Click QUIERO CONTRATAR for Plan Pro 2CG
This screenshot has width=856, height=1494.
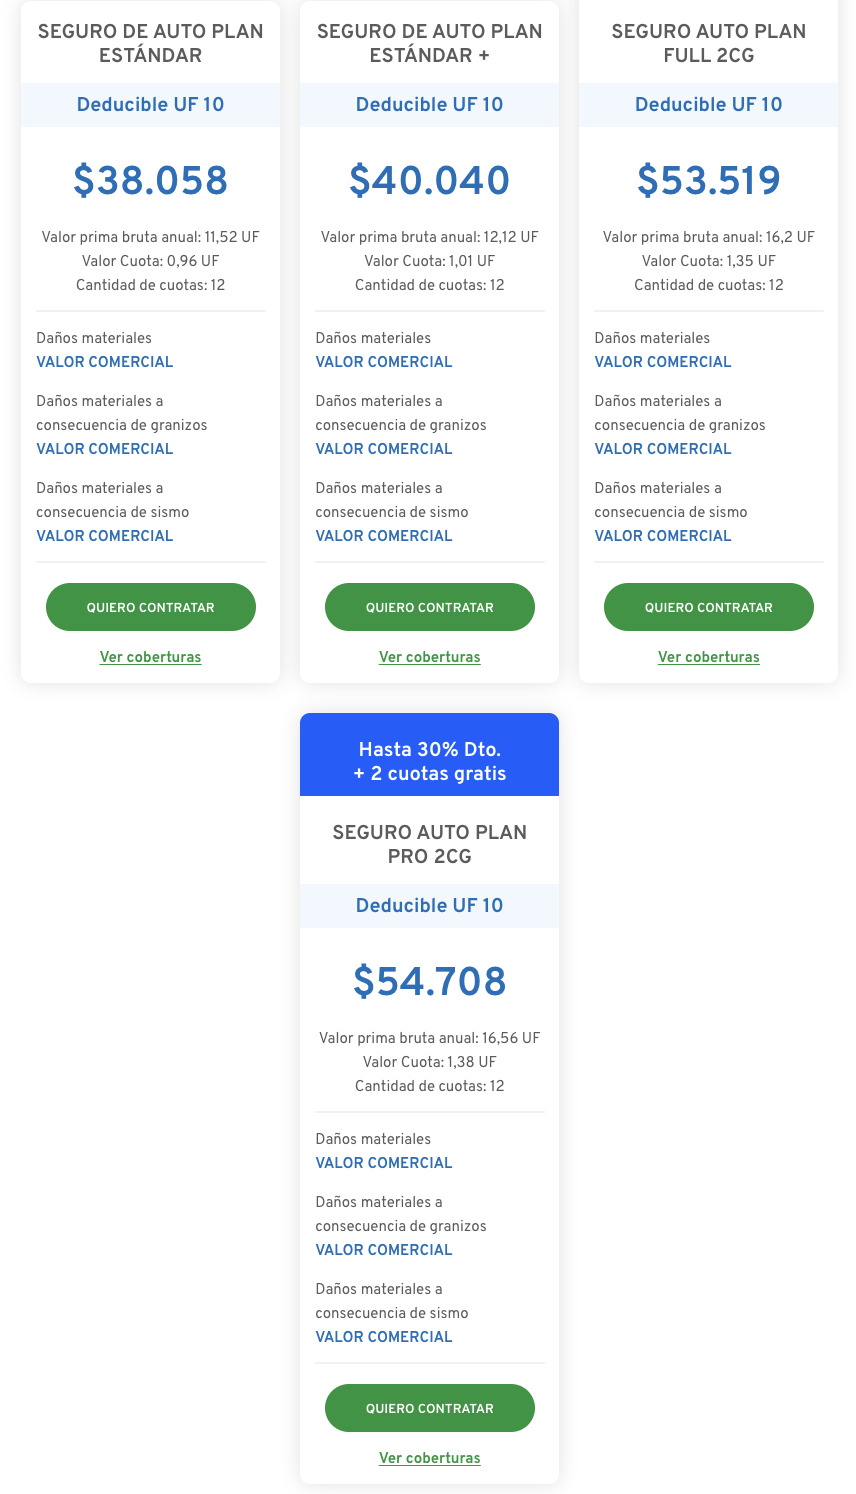[429, 1408]
